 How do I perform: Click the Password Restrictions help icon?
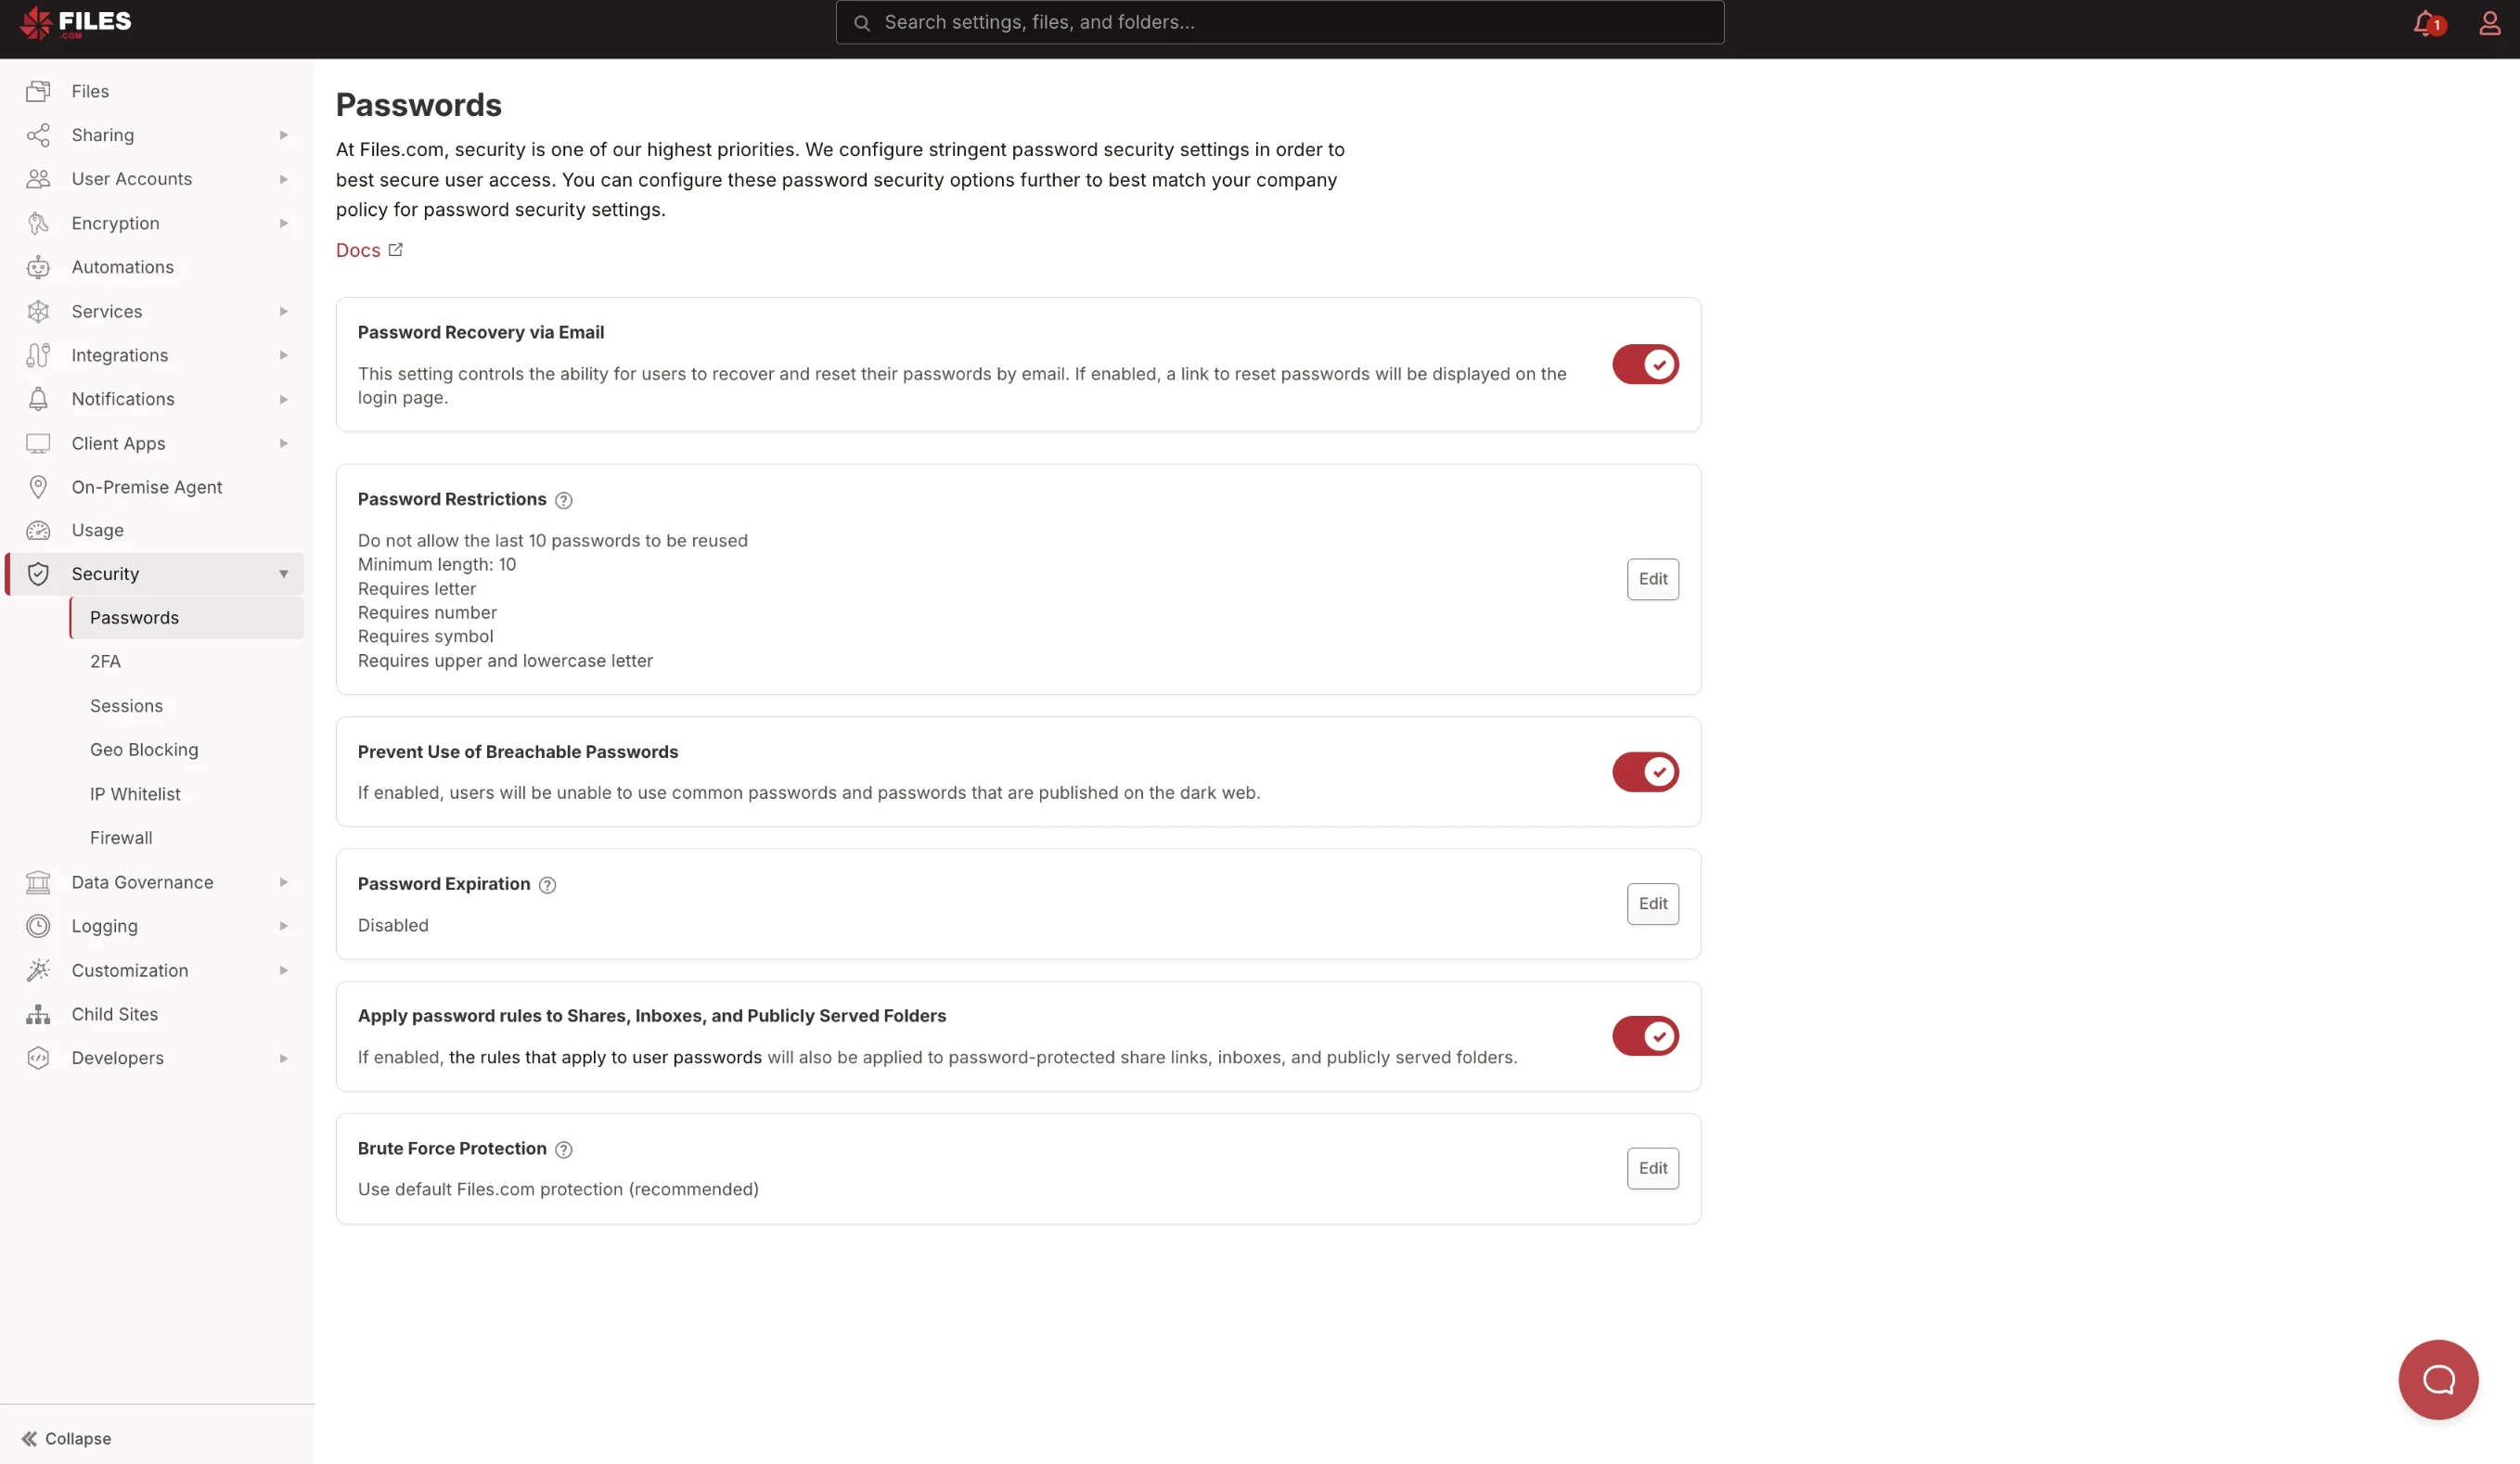564,500
